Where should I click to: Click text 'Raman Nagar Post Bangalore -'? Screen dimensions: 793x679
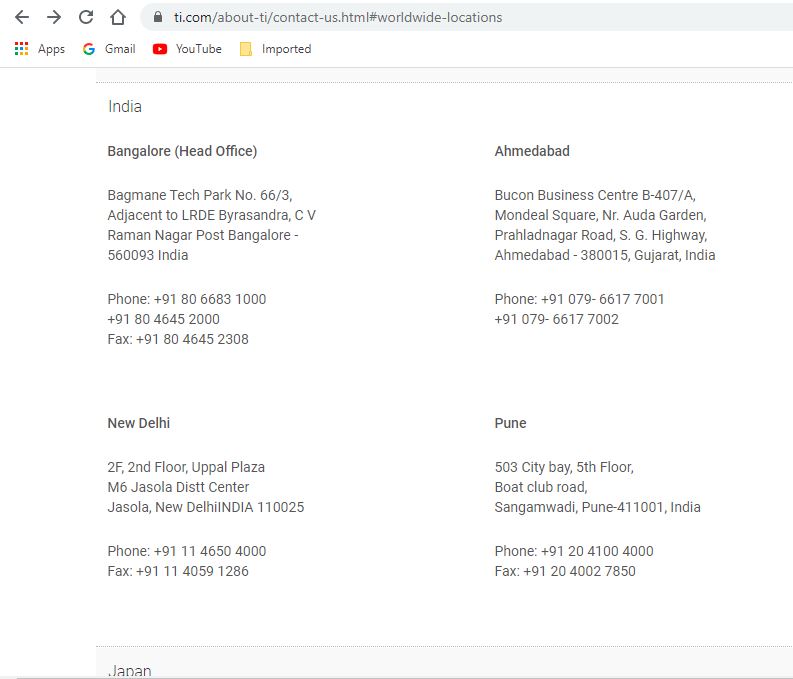point(203,235)
